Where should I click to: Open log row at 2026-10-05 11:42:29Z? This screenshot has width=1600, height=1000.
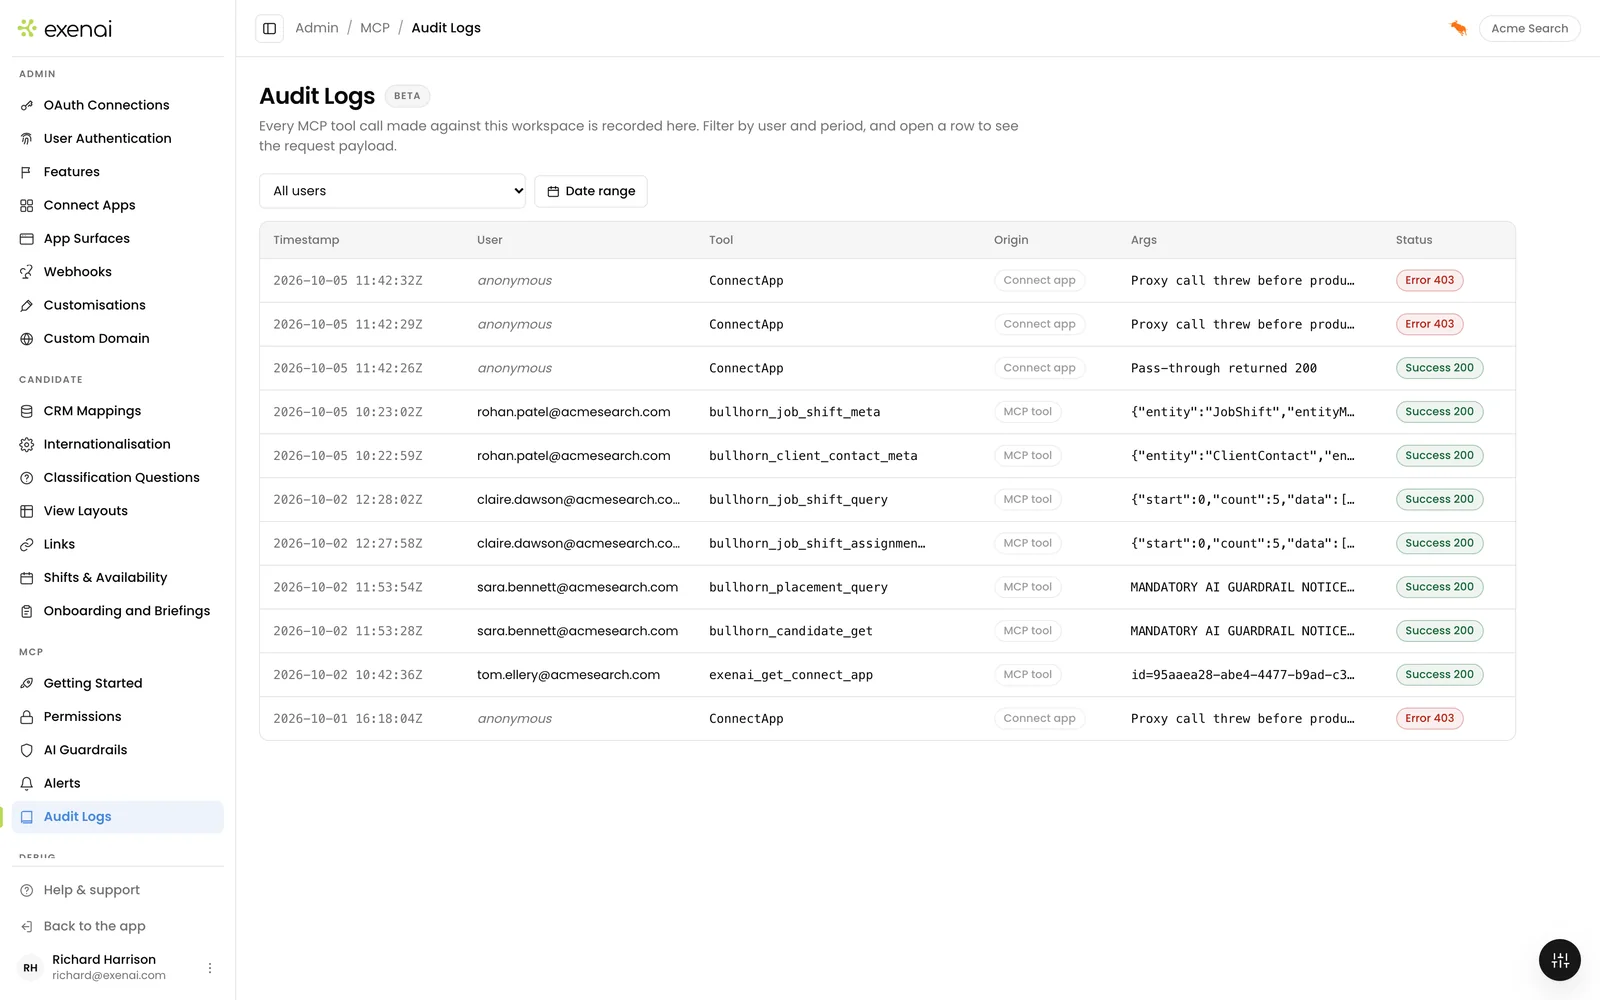pyautogui.click(x=887, y=324)
